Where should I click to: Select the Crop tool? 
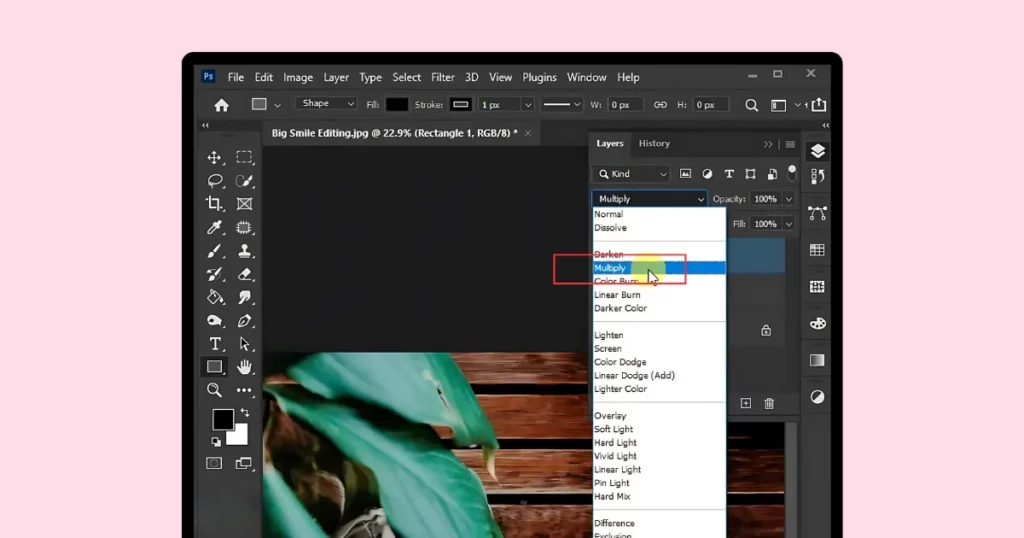point(214,204)
